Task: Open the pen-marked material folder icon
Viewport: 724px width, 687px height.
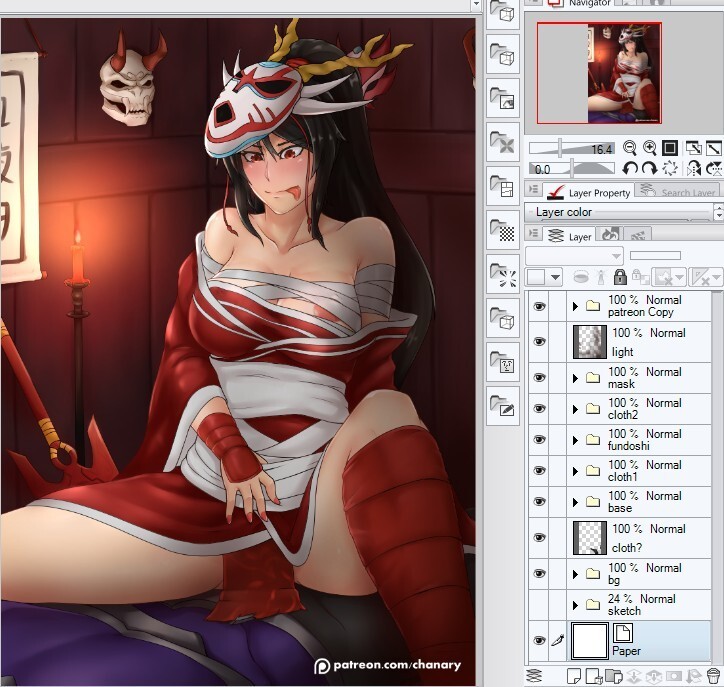Action: tap(503, 406)
